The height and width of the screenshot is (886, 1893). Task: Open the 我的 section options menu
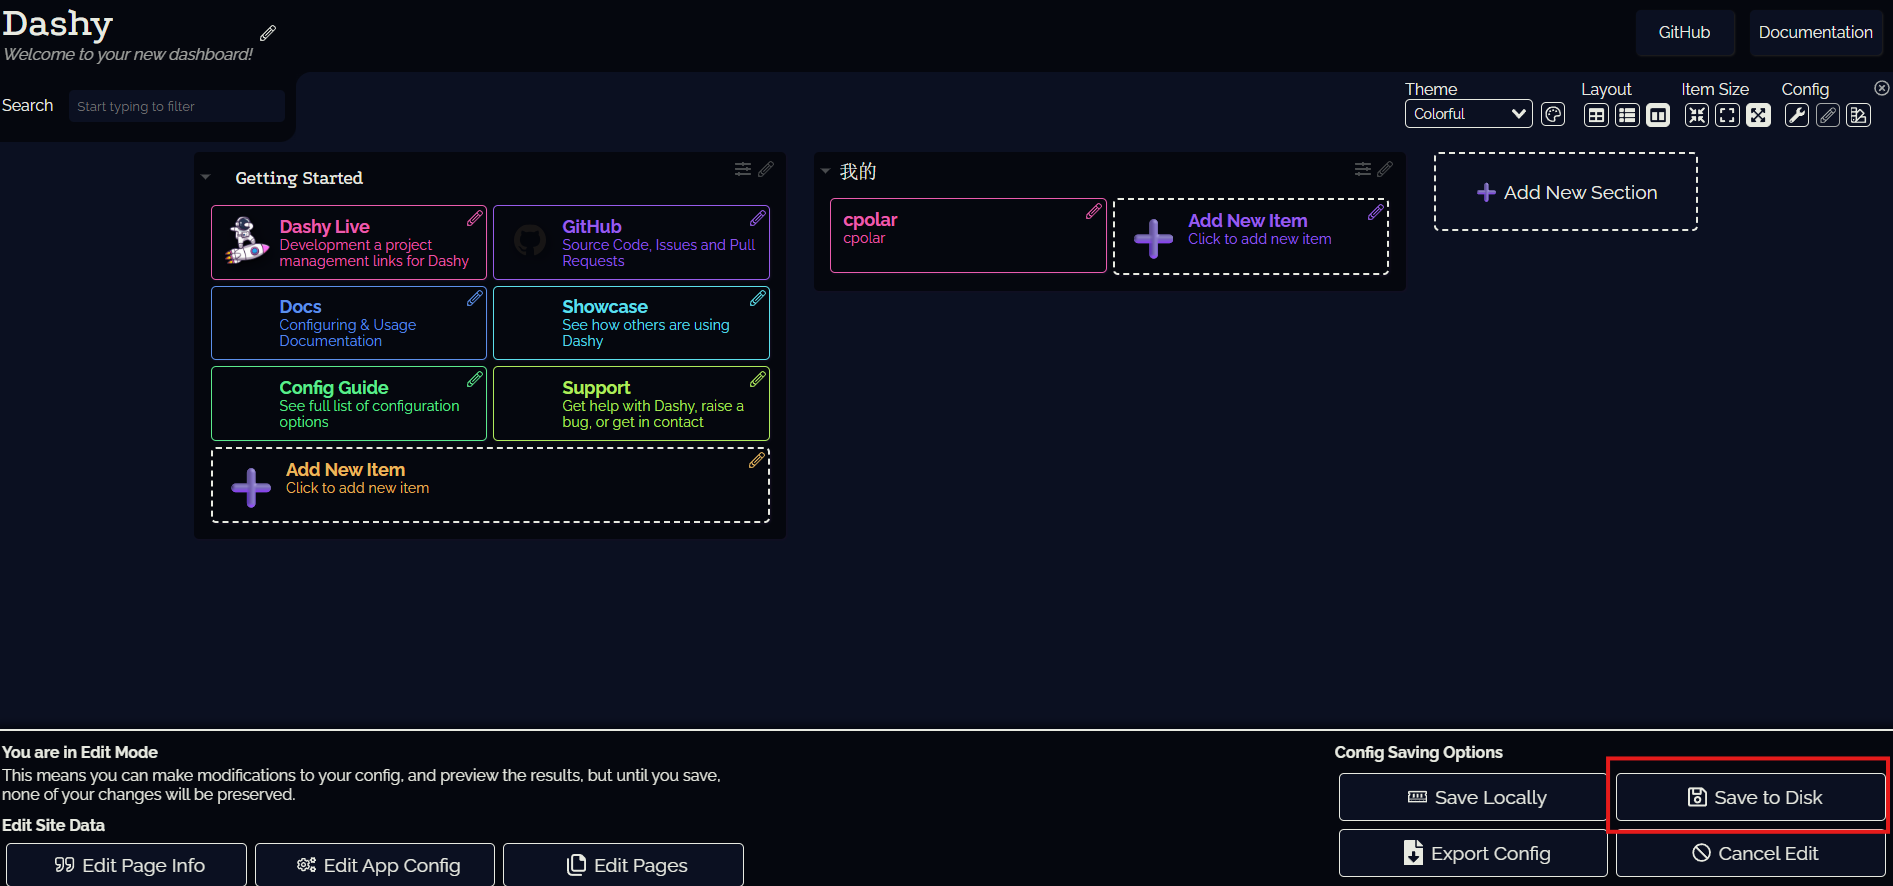coord(1363,169)
